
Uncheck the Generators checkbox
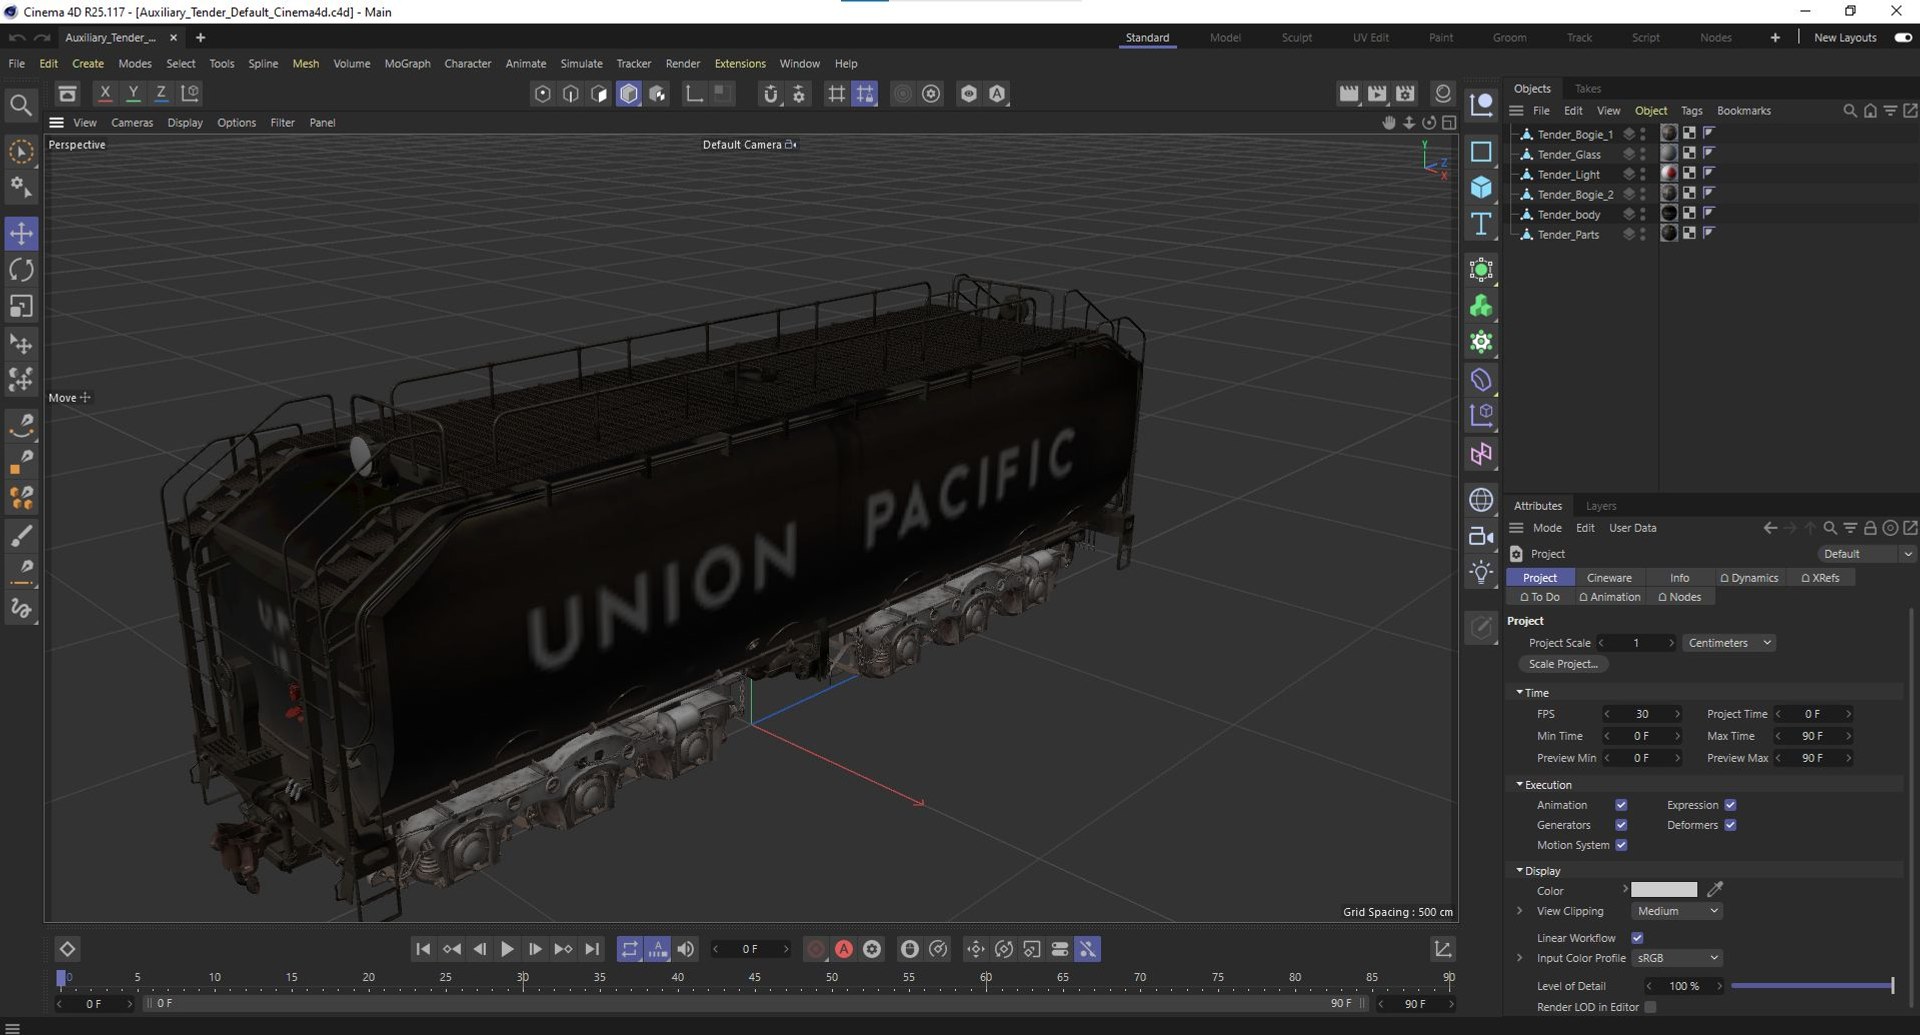[x=1621, y=825]
